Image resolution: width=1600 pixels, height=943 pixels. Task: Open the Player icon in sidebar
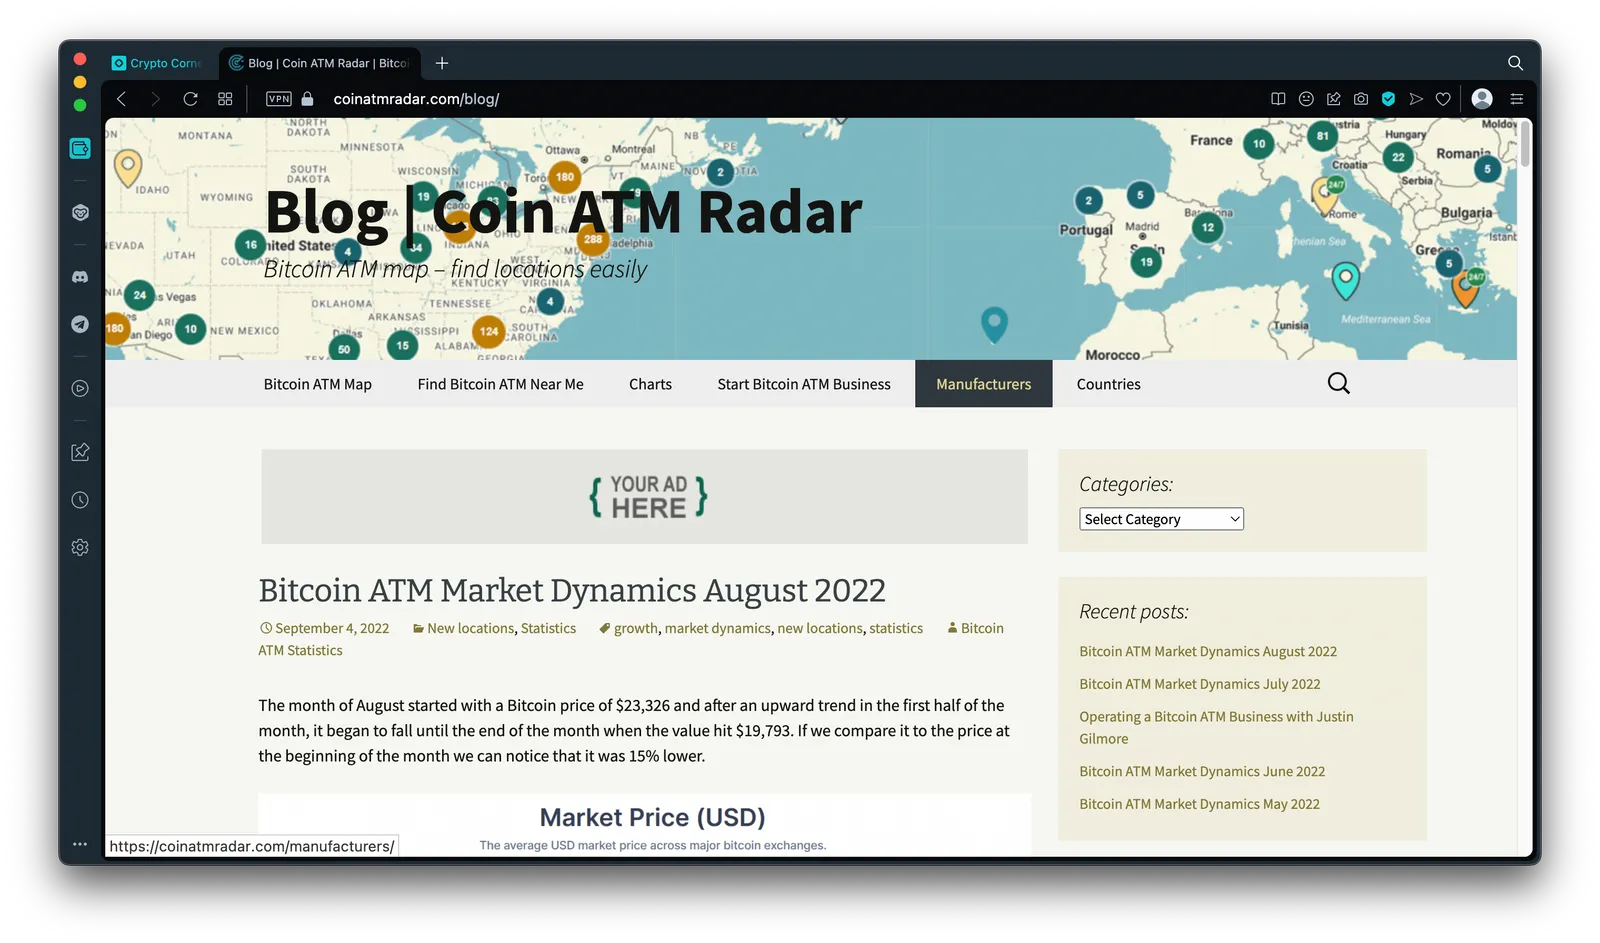[80, 388]
